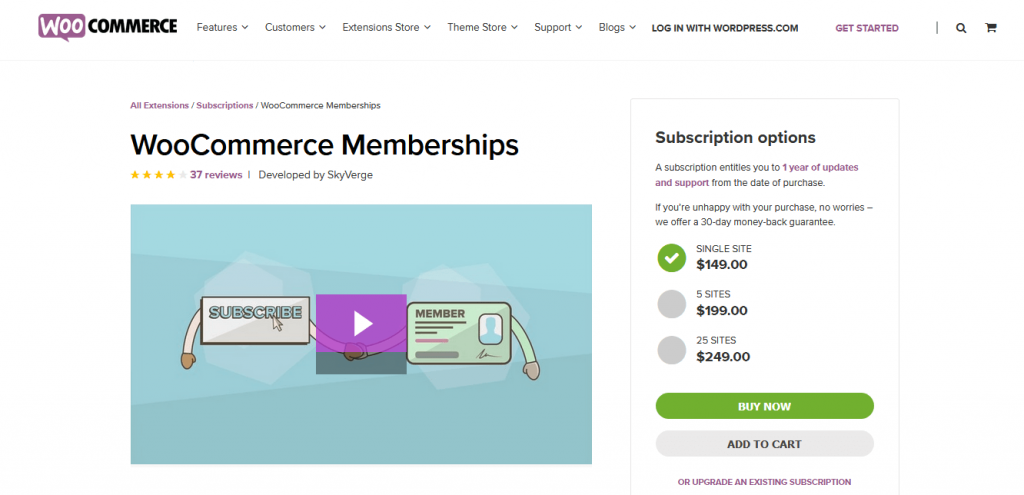
Task: Click the star rating icons
Action: (x=157, y=174)
